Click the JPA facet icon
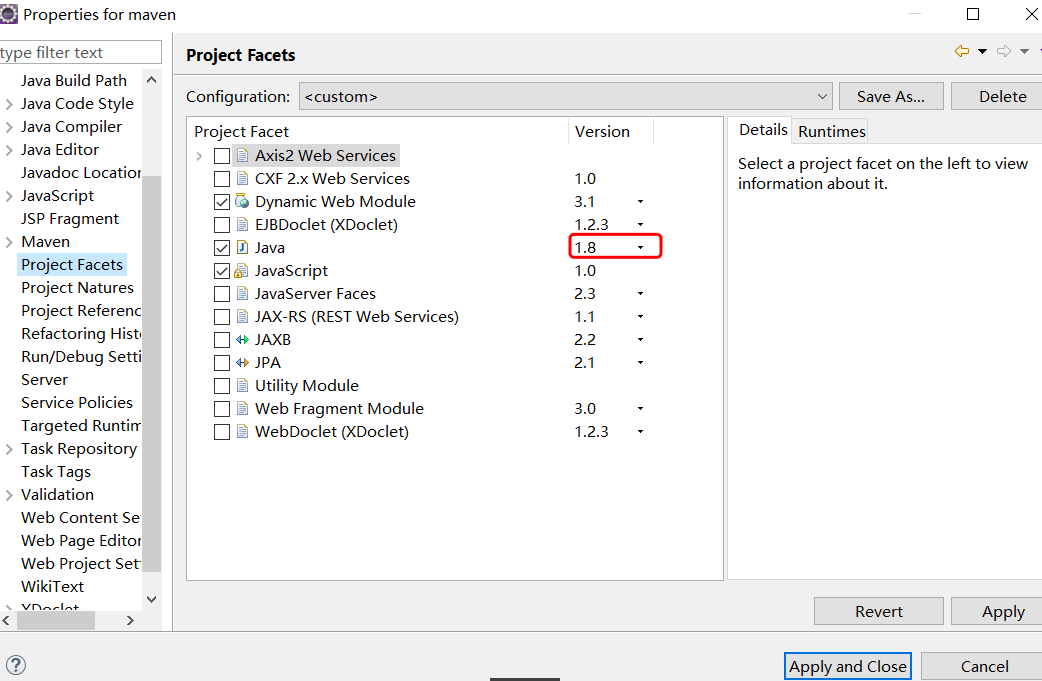This screenshot has width=1042, height=681. [242, 363]
